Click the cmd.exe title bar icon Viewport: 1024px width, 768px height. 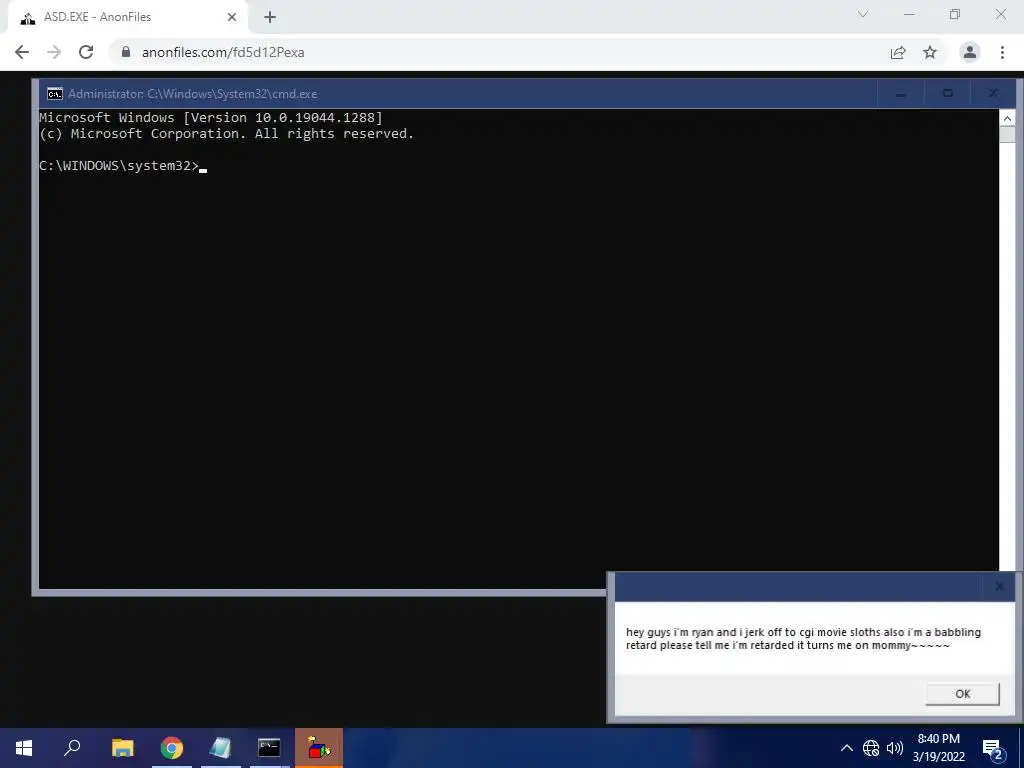(x=55, y=94)
